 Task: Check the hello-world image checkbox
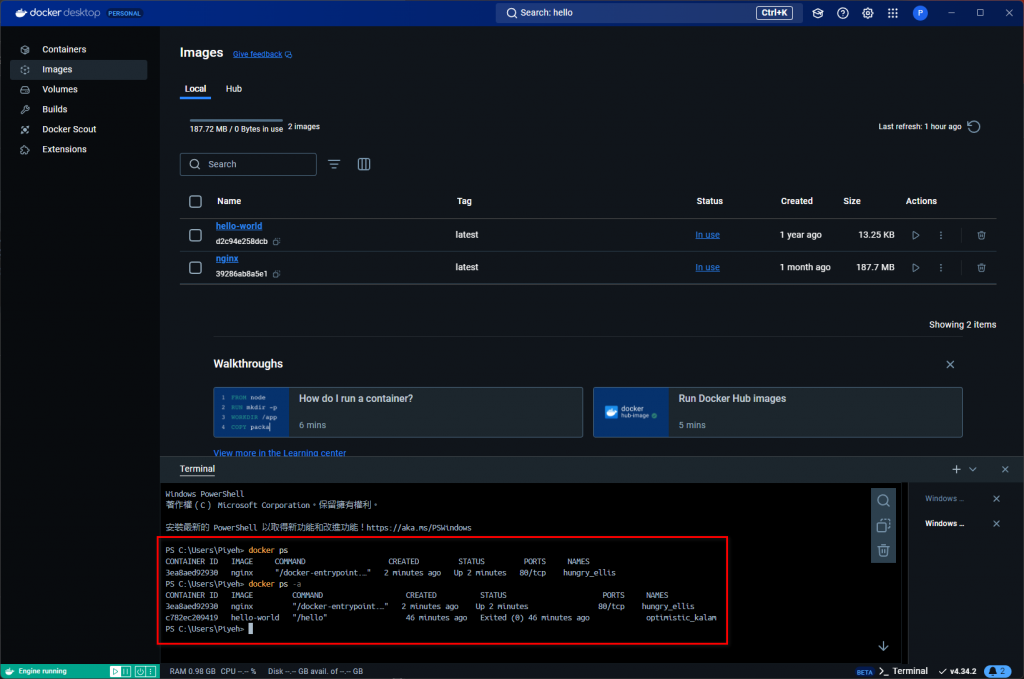click(195, 235)
